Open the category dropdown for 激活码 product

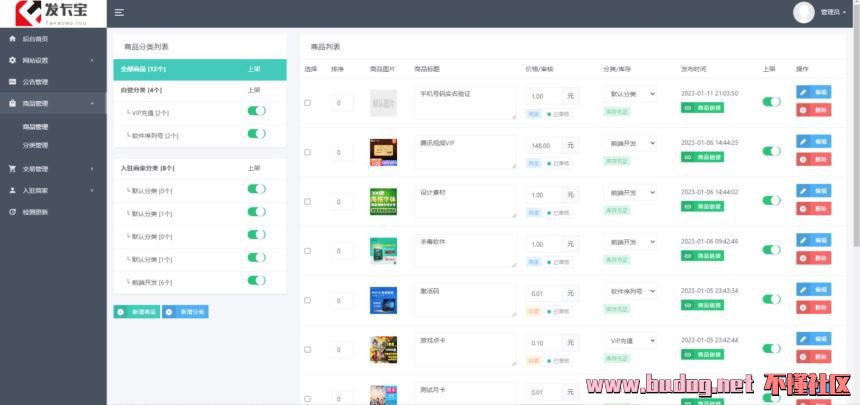pyautogui.click(x=630, y=292)
